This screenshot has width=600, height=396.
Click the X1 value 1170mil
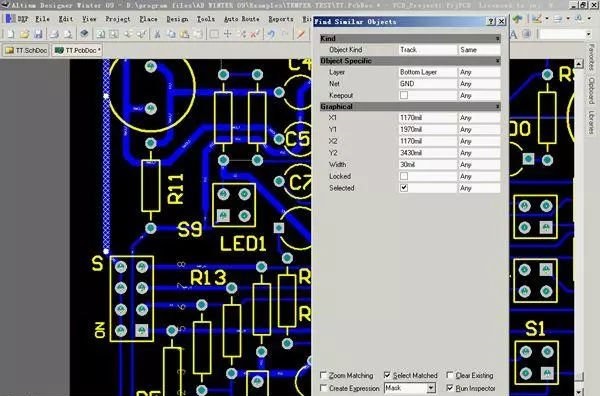[x=428, y=118]
